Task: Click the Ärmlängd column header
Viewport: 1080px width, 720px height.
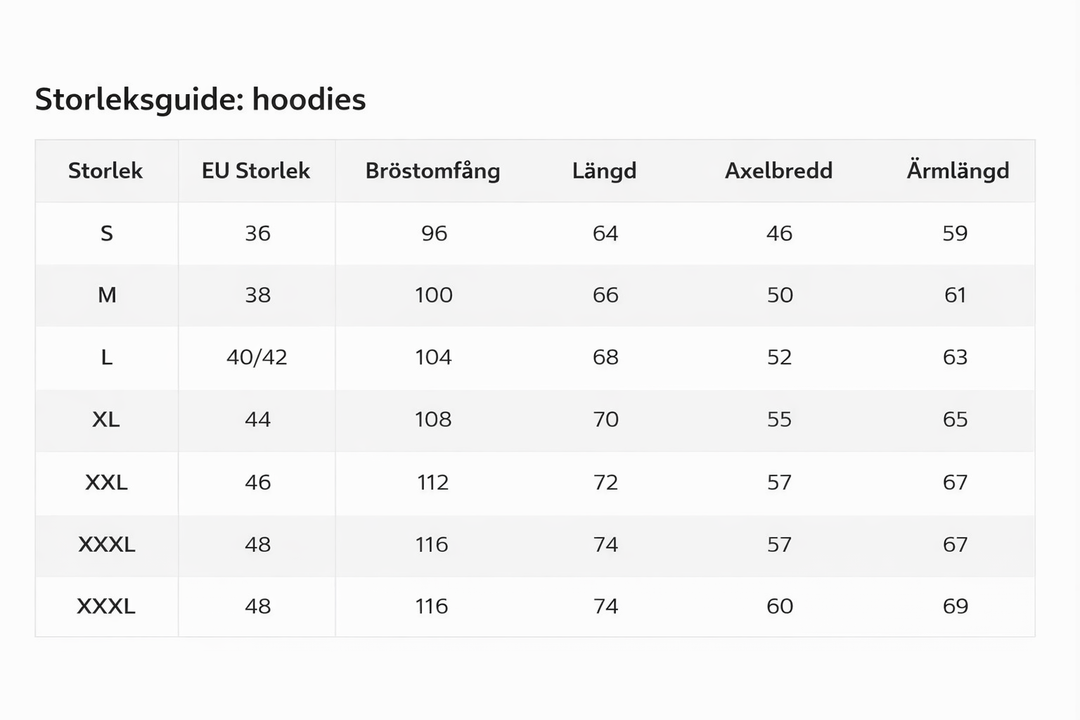Action: (958, 170)
